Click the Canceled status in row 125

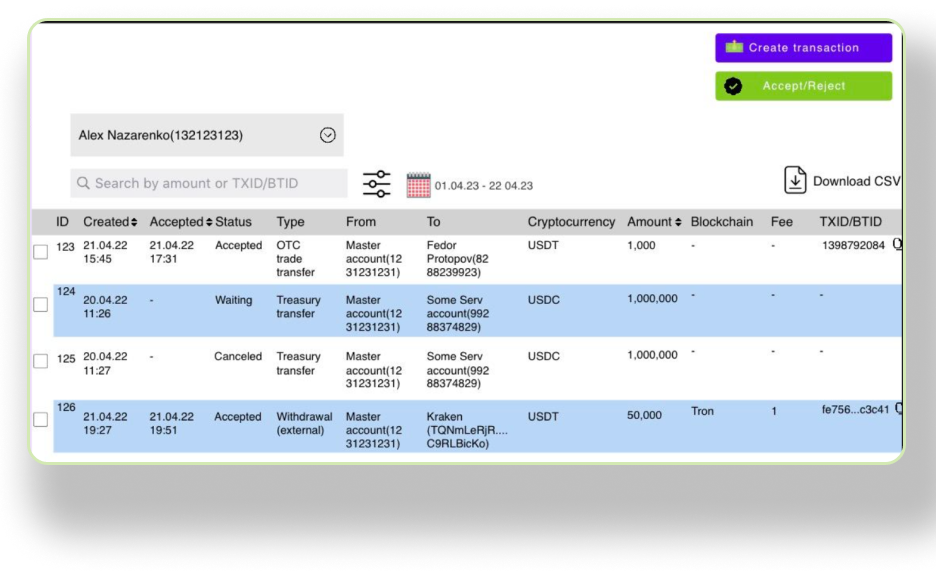point(238,356)
